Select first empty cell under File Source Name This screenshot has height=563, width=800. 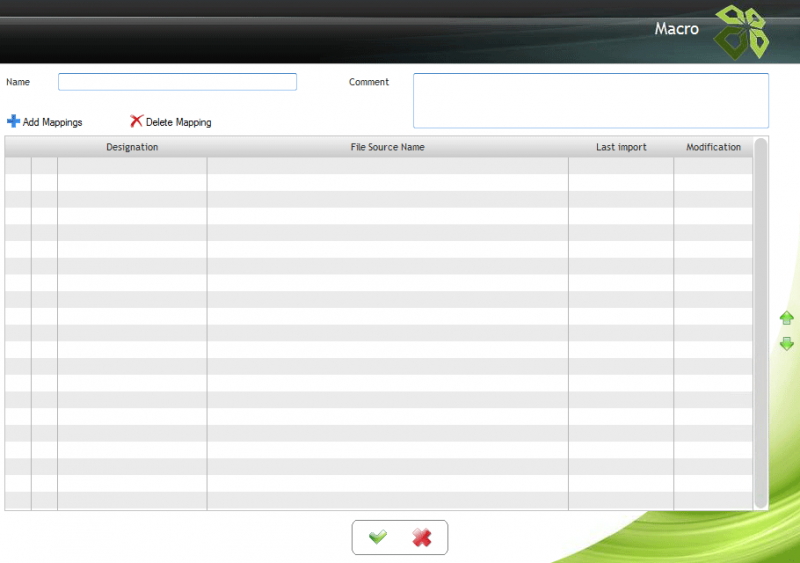coord(387,166)
